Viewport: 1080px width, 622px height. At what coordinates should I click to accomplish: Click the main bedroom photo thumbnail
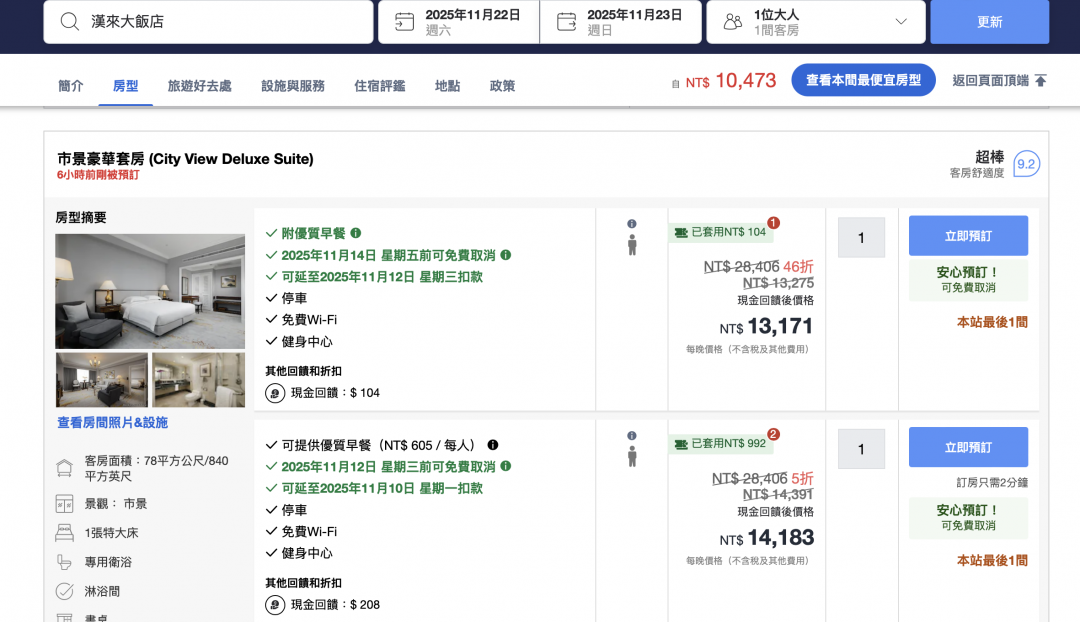[150, 291]
